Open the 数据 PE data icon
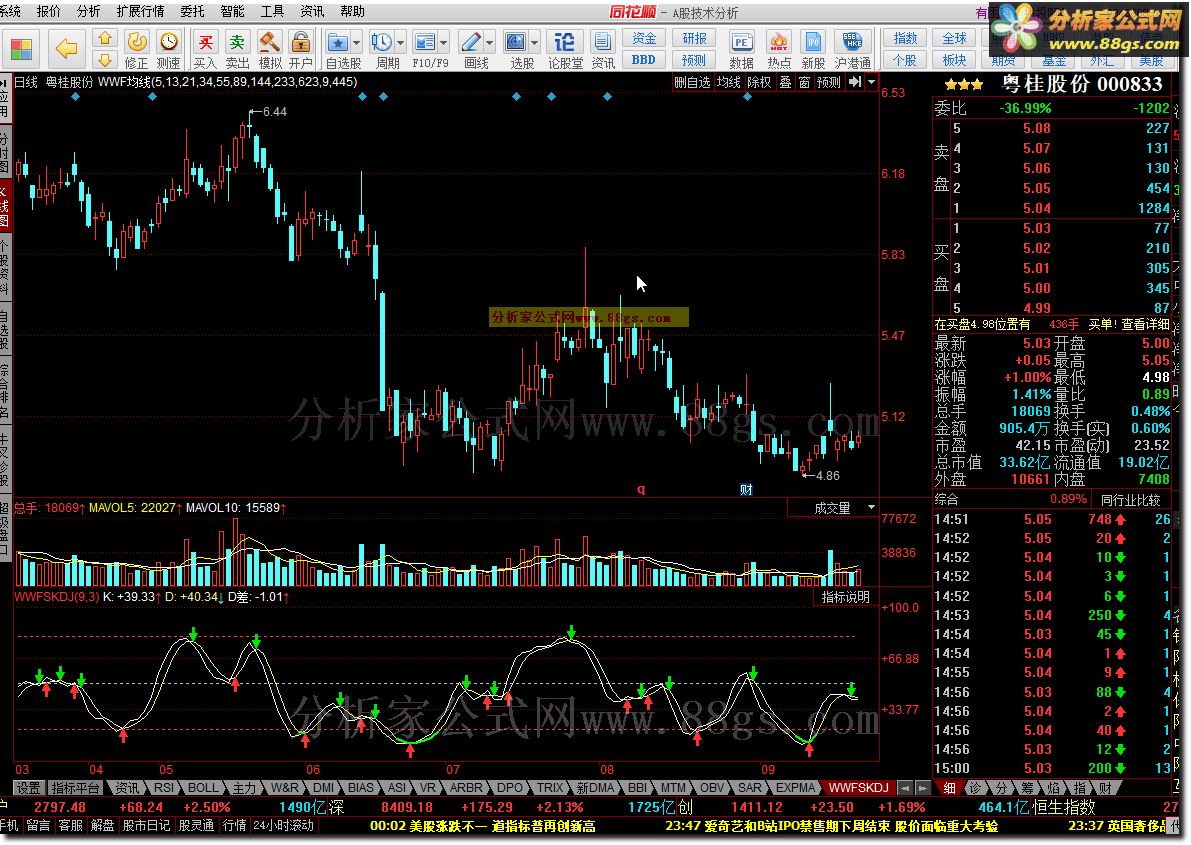The height and width of the screenshot is (845, 1191). (x=741, y=49)
